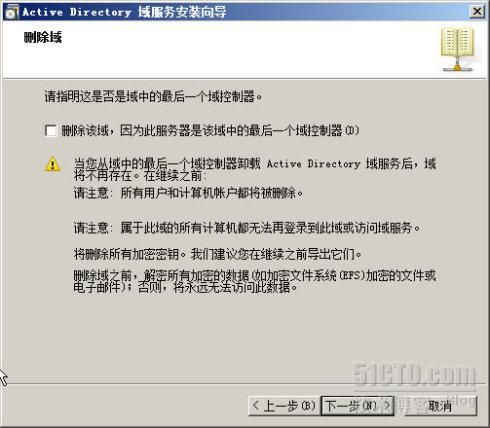
Task: Click warning text 当您从域中的最后一个域控制器卸载
Action: coord(167,163)
